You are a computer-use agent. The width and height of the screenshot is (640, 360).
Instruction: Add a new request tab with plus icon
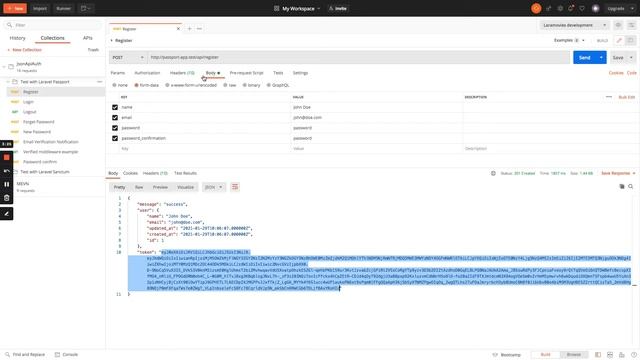click(x=189, y=29)
